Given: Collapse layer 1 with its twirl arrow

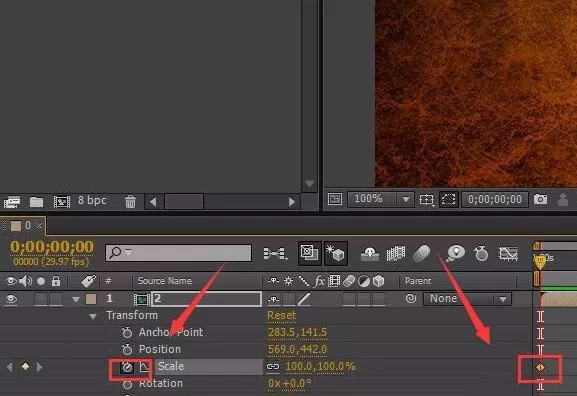Looking at the screenshot, I should 76,299.
